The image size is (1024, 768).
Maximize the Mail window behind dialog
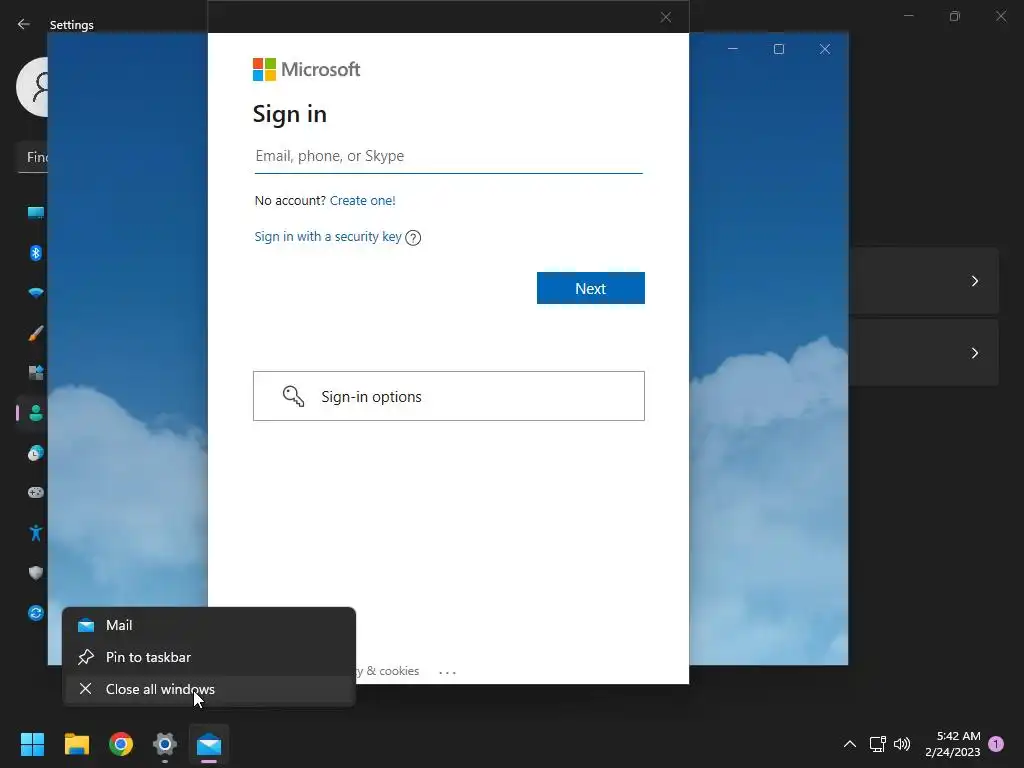778,49
